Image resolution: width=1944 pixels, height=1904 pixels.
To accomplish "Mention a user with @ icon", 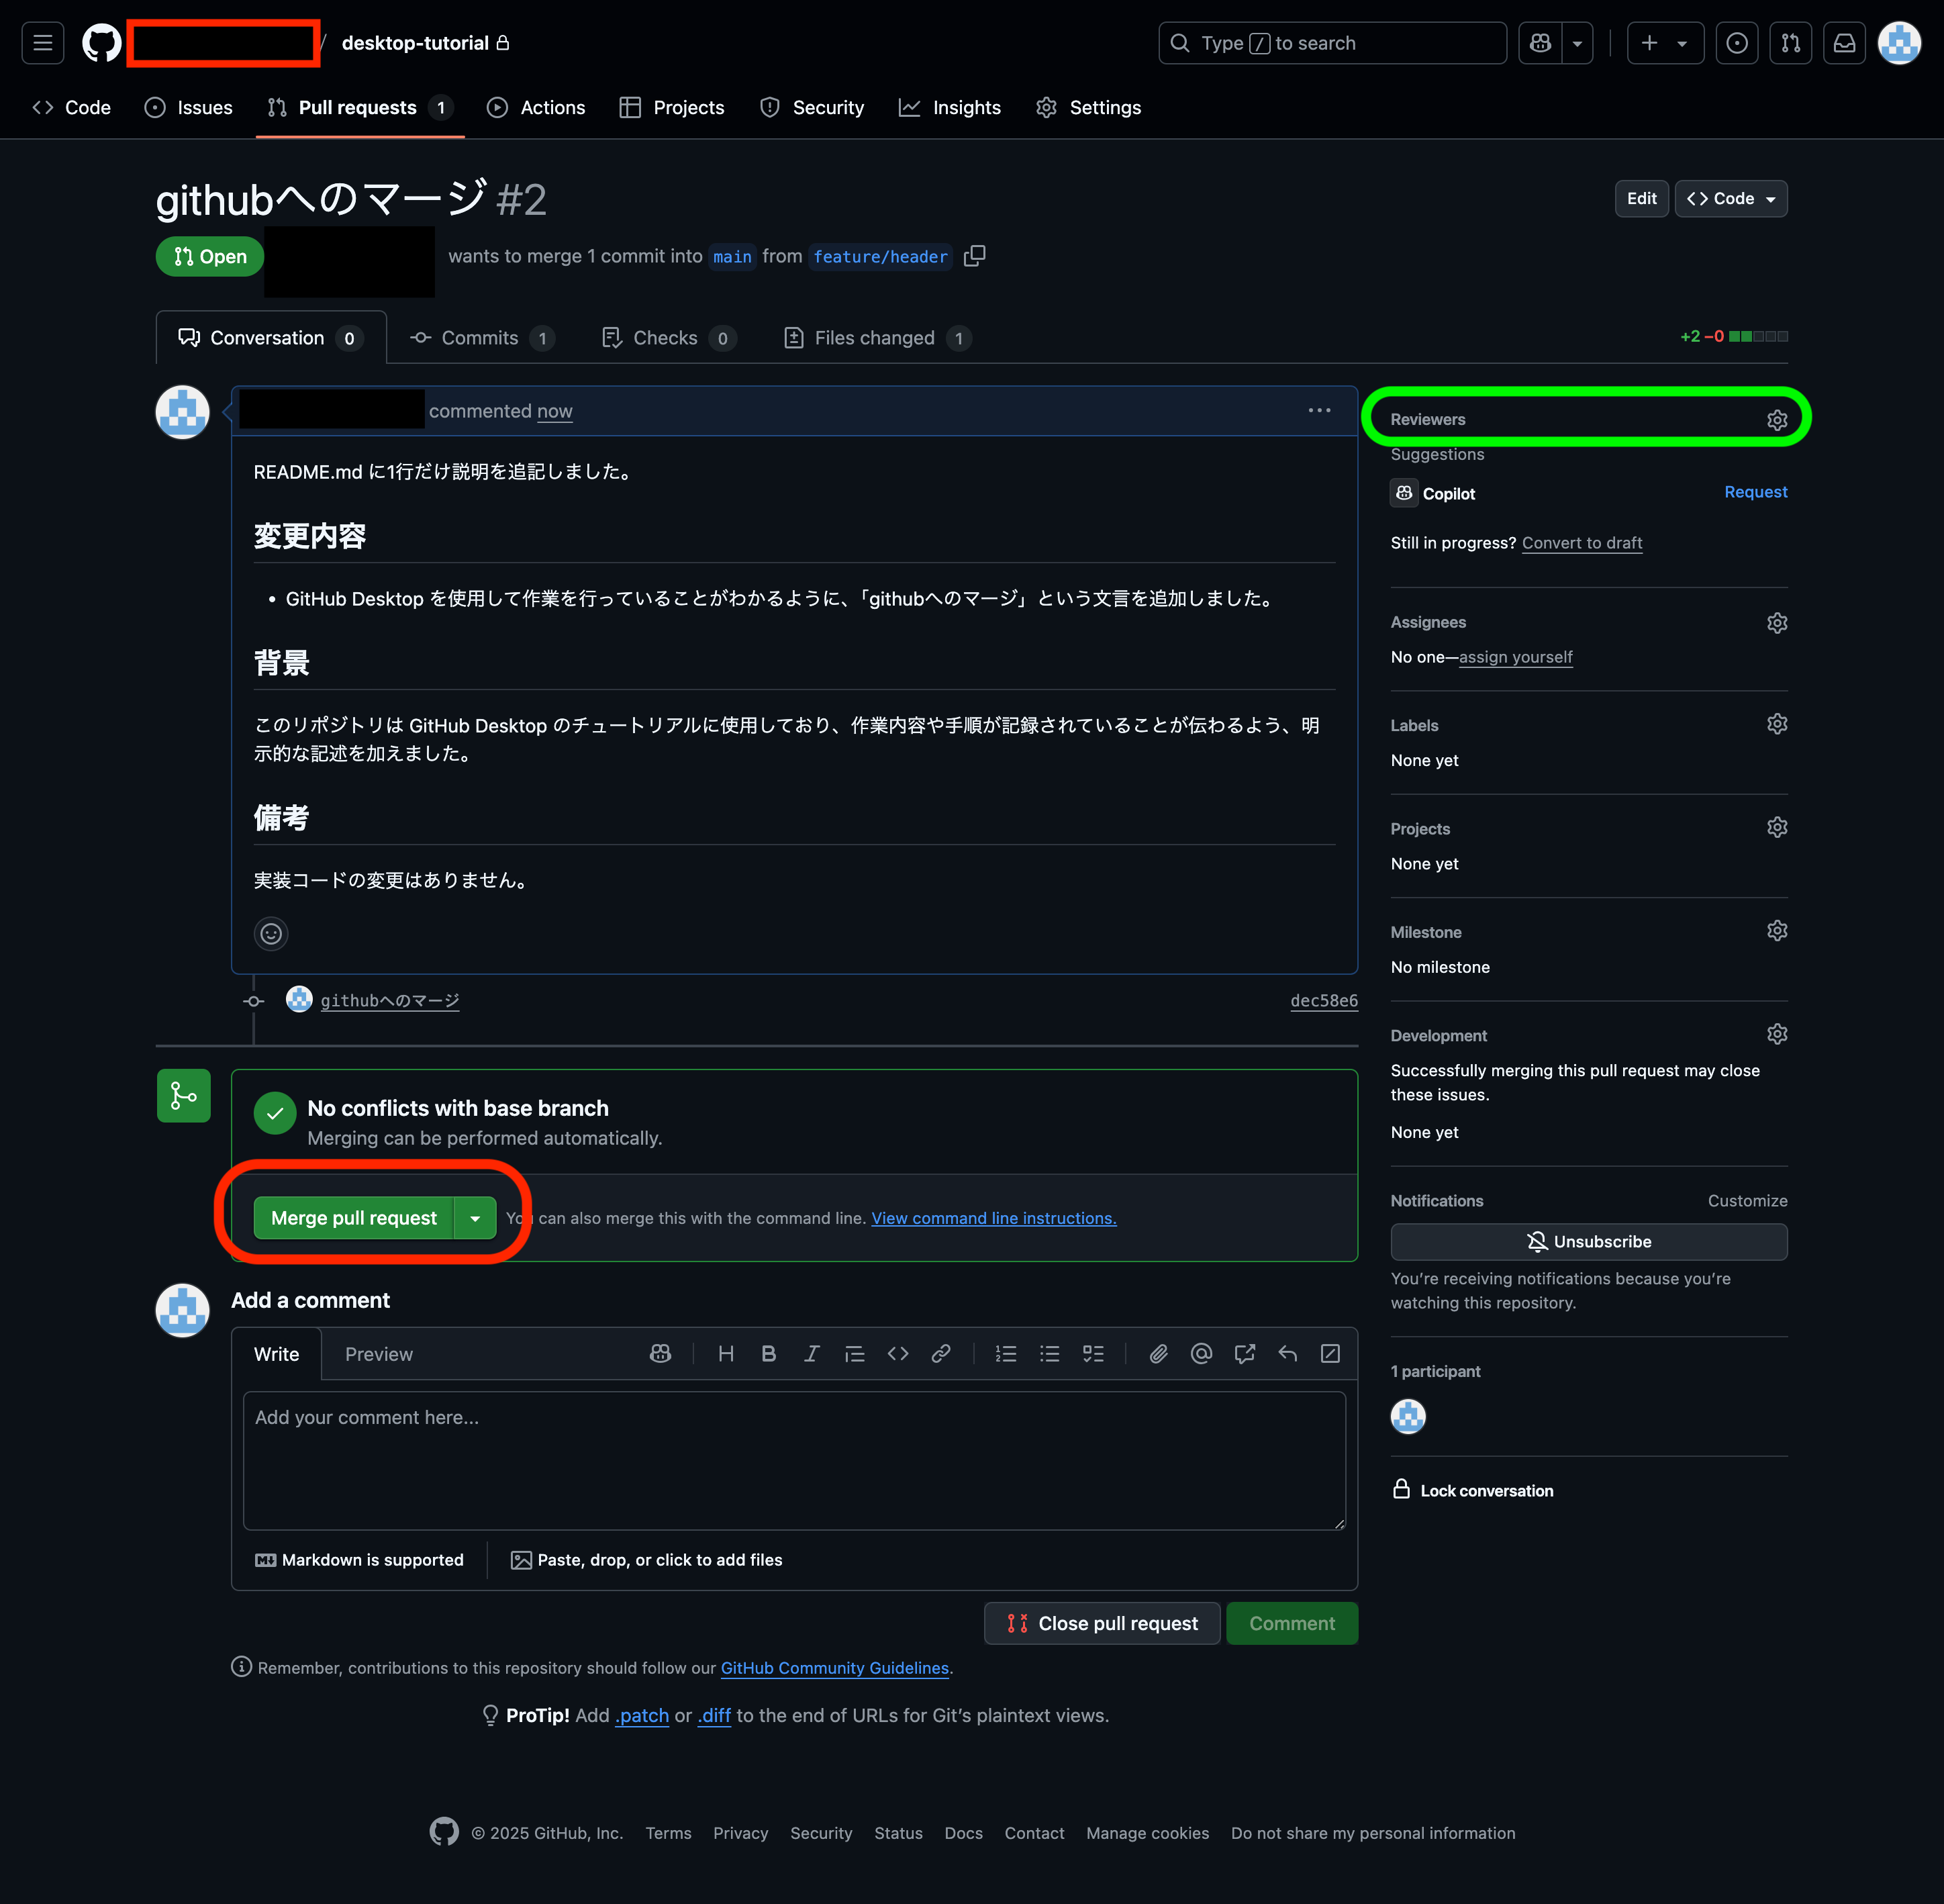I will pyautogui.click(x=1201, y=1354).
